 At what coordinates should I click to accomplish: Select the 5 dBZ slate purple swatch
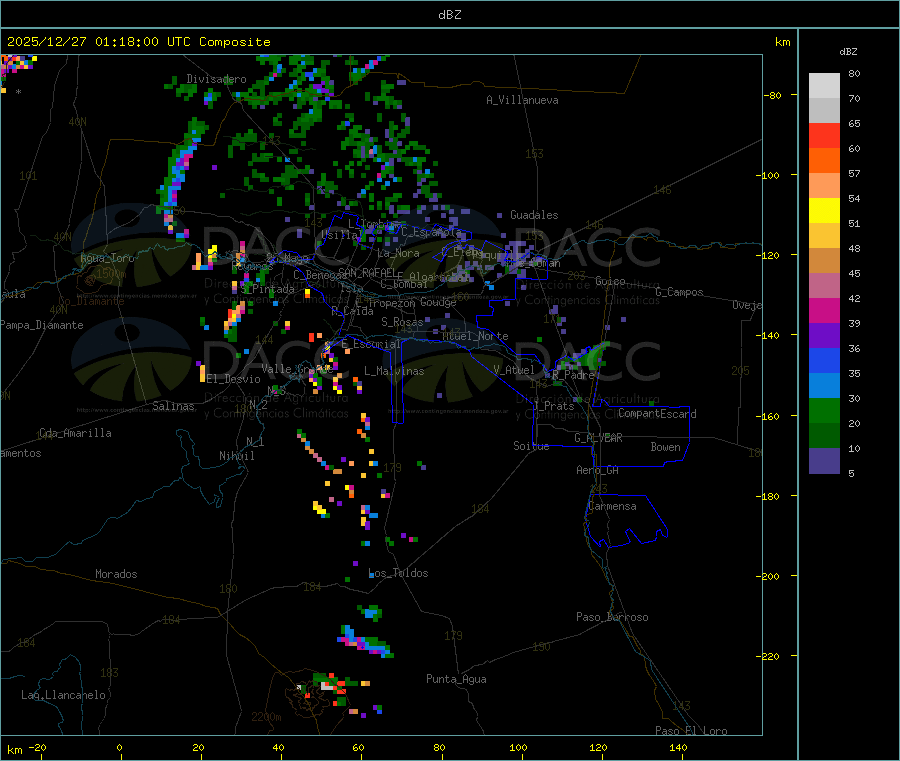(824, 460)
